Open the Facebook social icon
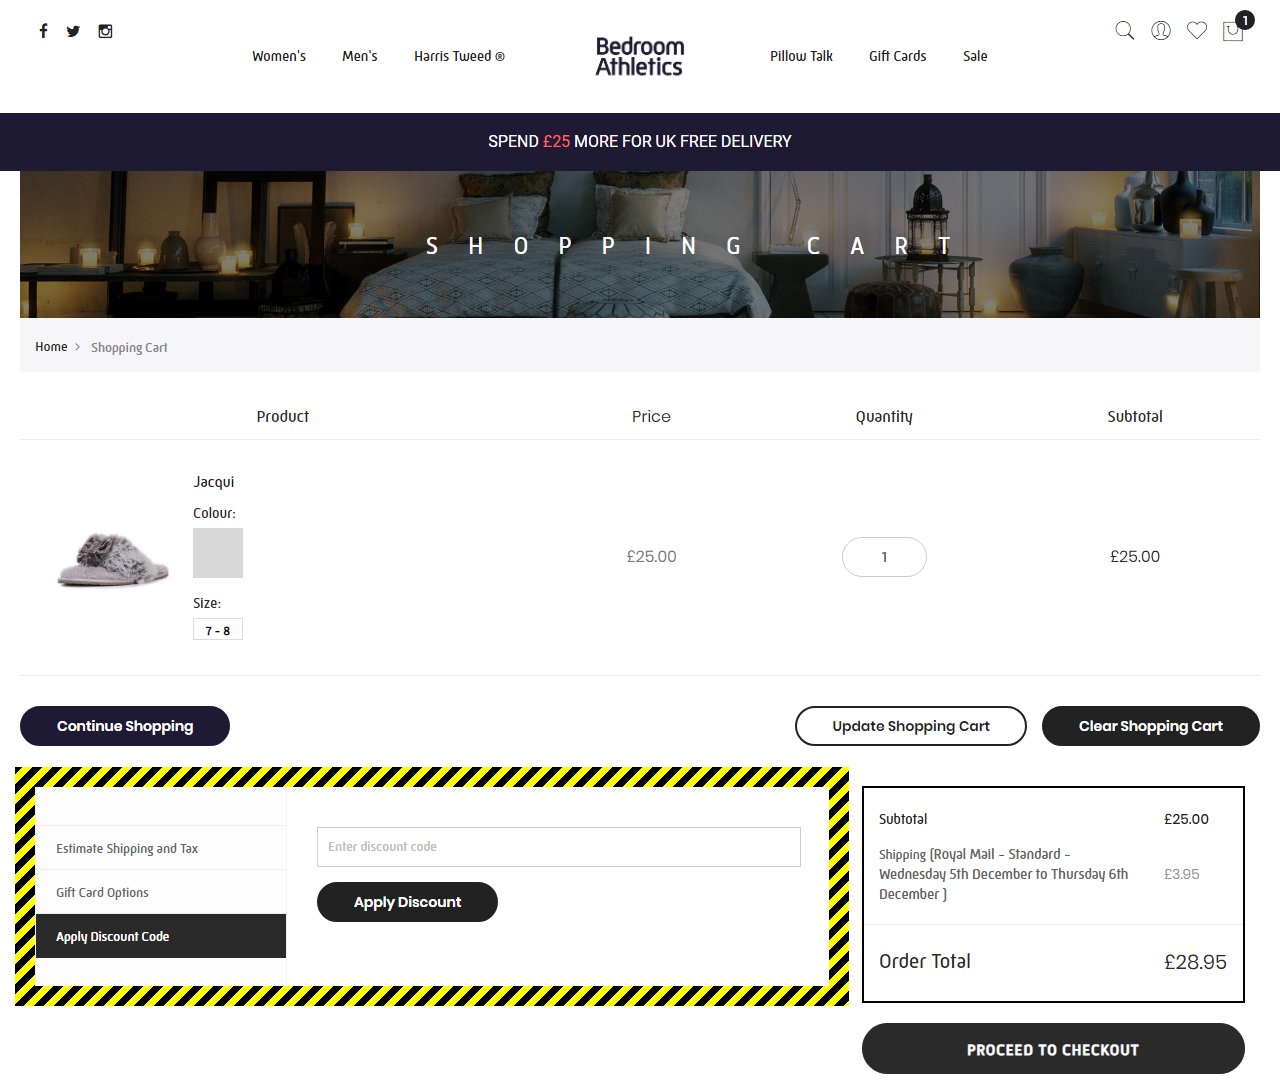The image size is (1280, 1080). point(43,31)
